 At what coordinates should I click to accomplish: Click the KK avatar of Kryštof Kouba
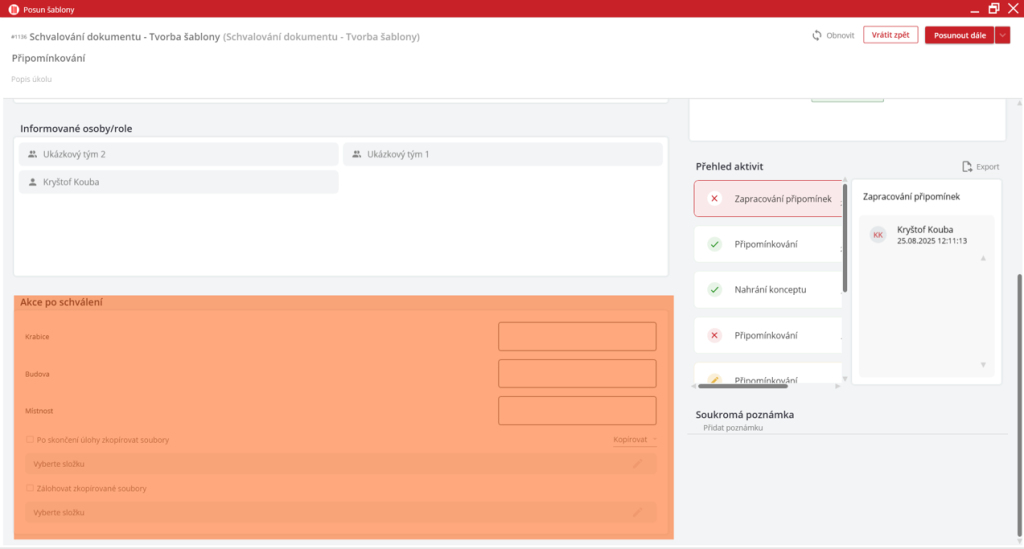[878, 235]
